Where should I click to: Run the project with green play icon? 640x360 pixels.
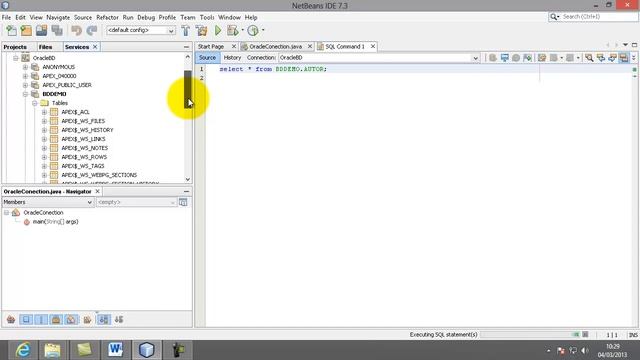pos(218,31)
